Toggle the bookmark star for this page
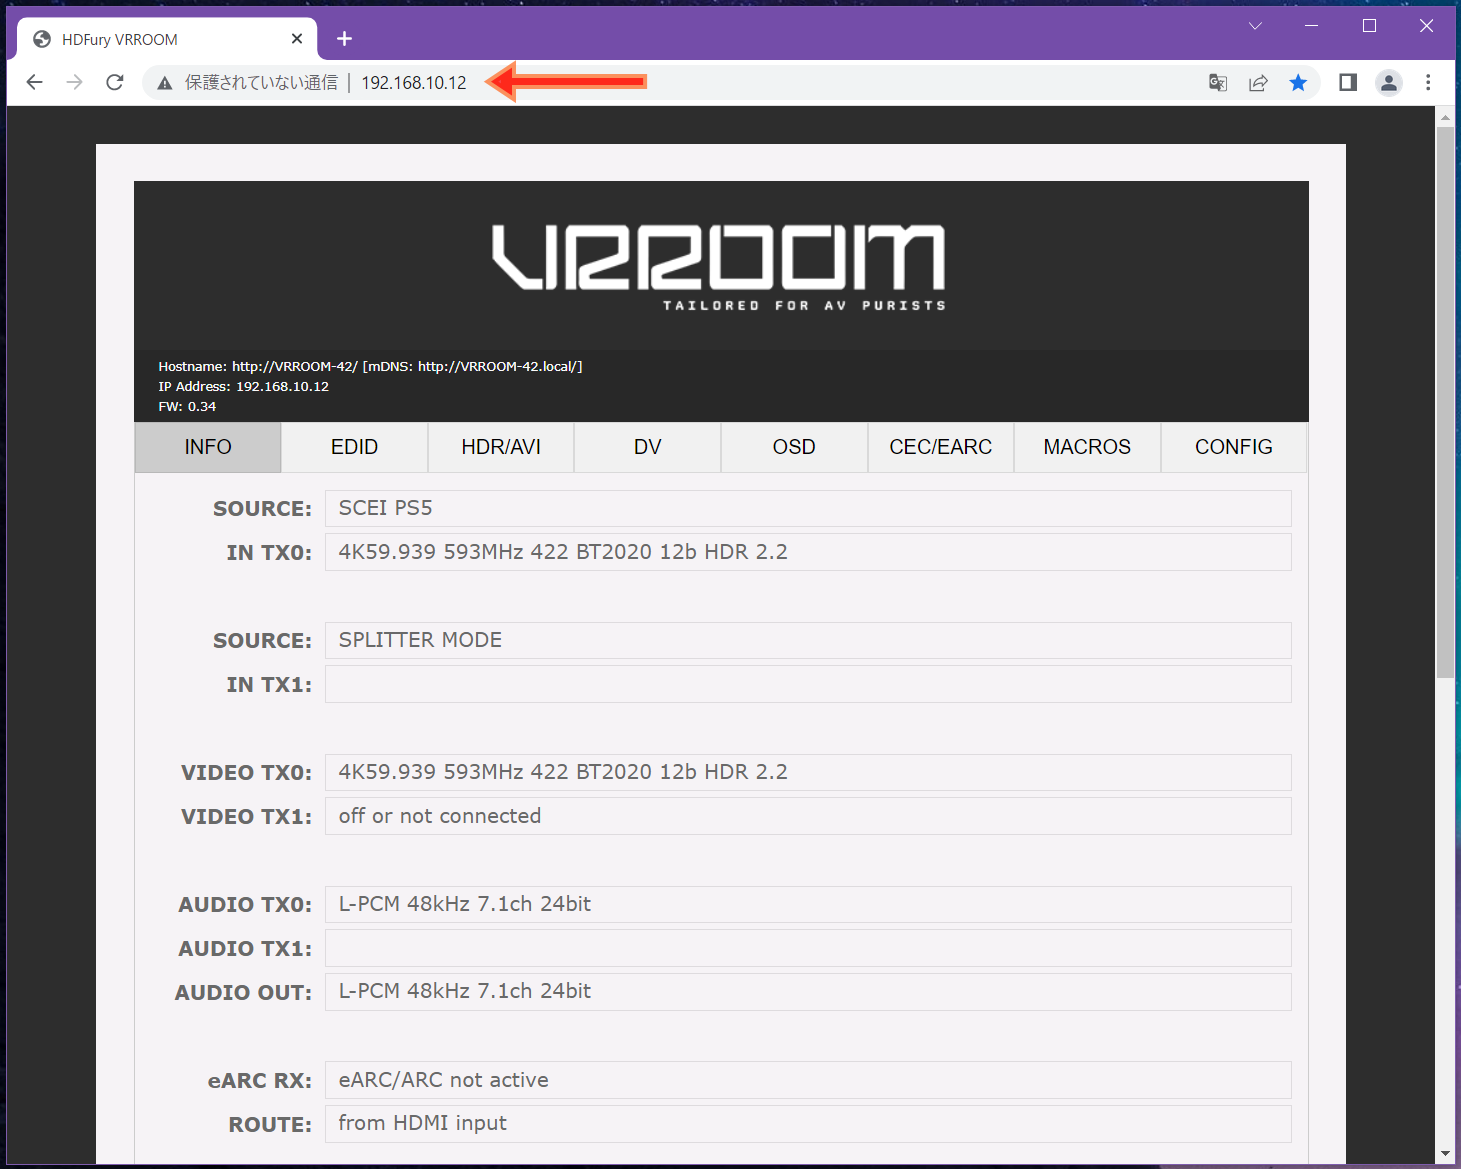 pyautogui.click(x=1298, y=83)
